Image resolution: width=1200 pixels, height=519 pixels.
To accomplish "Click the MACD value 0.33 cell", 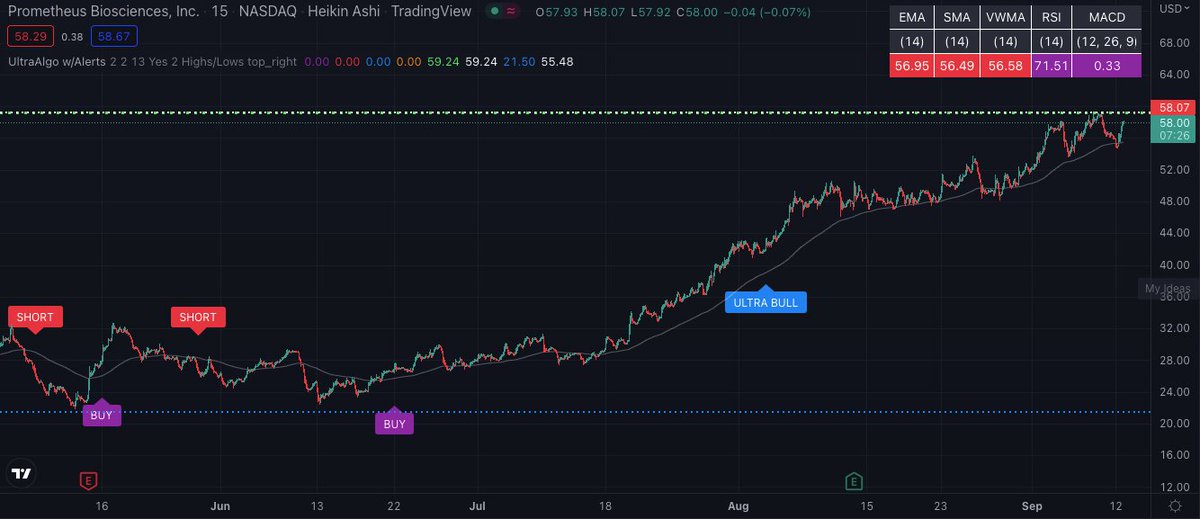I will (1107, 65).
